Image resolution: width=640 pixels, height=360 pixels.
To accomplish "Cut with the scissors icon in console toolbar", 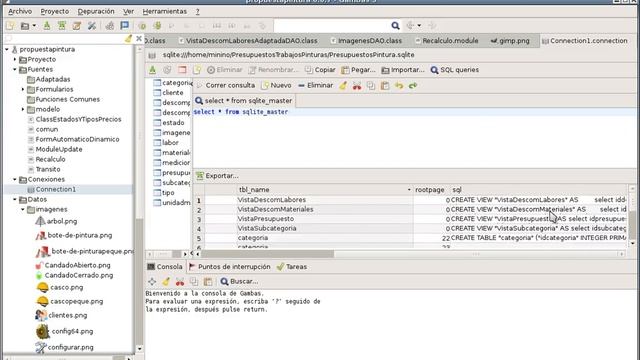I will tap(180, 282).
